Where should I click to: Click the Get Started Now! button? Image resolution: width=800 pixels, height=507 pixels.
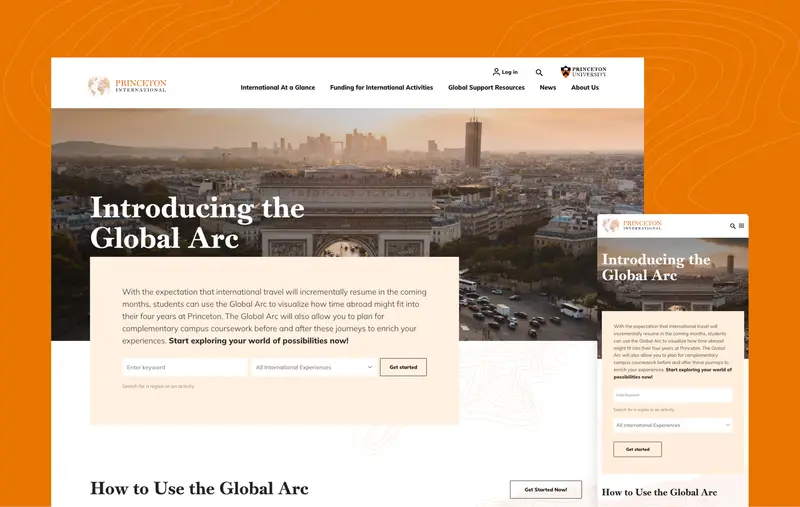(545, 490)
